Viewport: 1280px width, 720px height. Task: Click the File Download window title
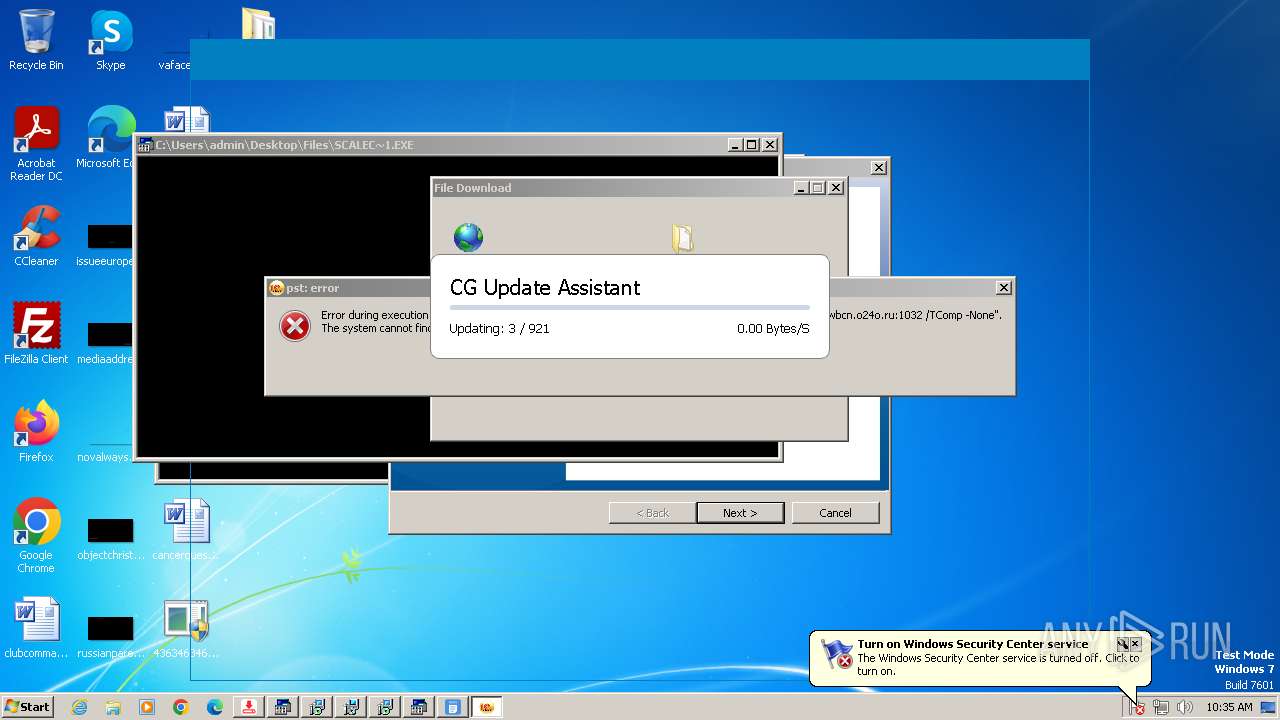472,188
